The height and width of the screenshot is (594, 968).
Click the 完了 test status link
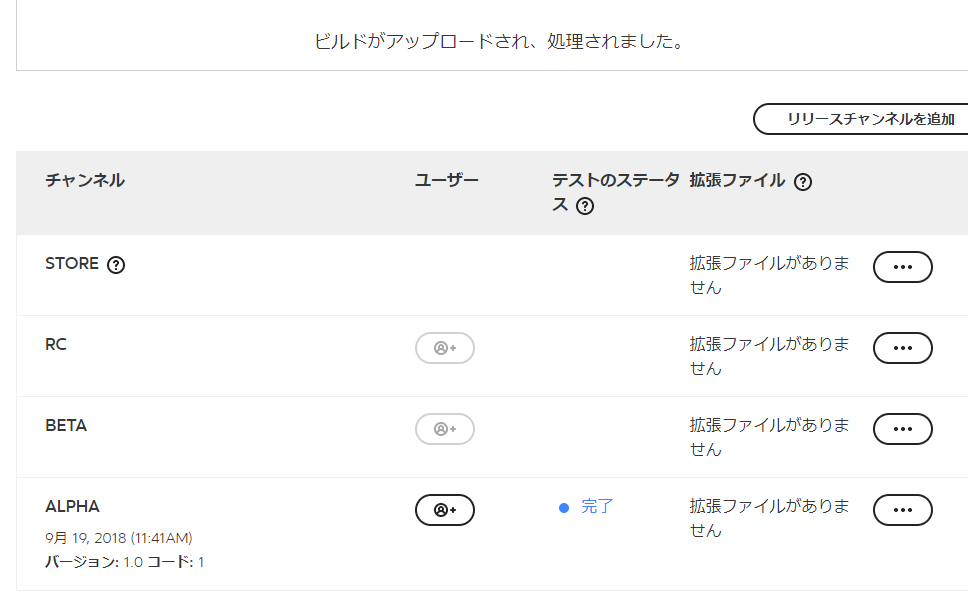597,507
